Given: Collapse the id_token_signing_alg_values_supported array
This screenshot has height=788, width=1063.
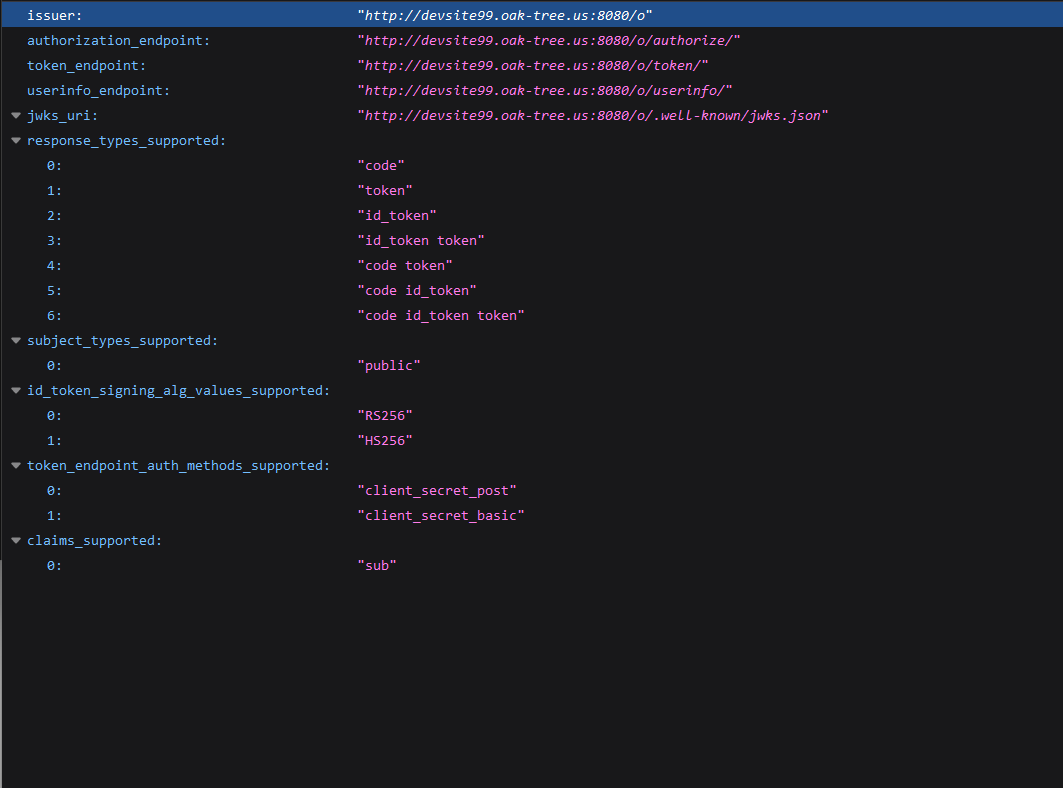Looking at the screenshot, I should (16, 390).
